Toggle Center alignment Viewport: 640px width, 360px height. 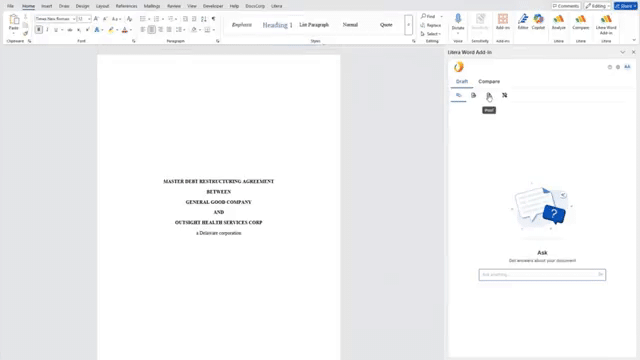pos(151,30)
